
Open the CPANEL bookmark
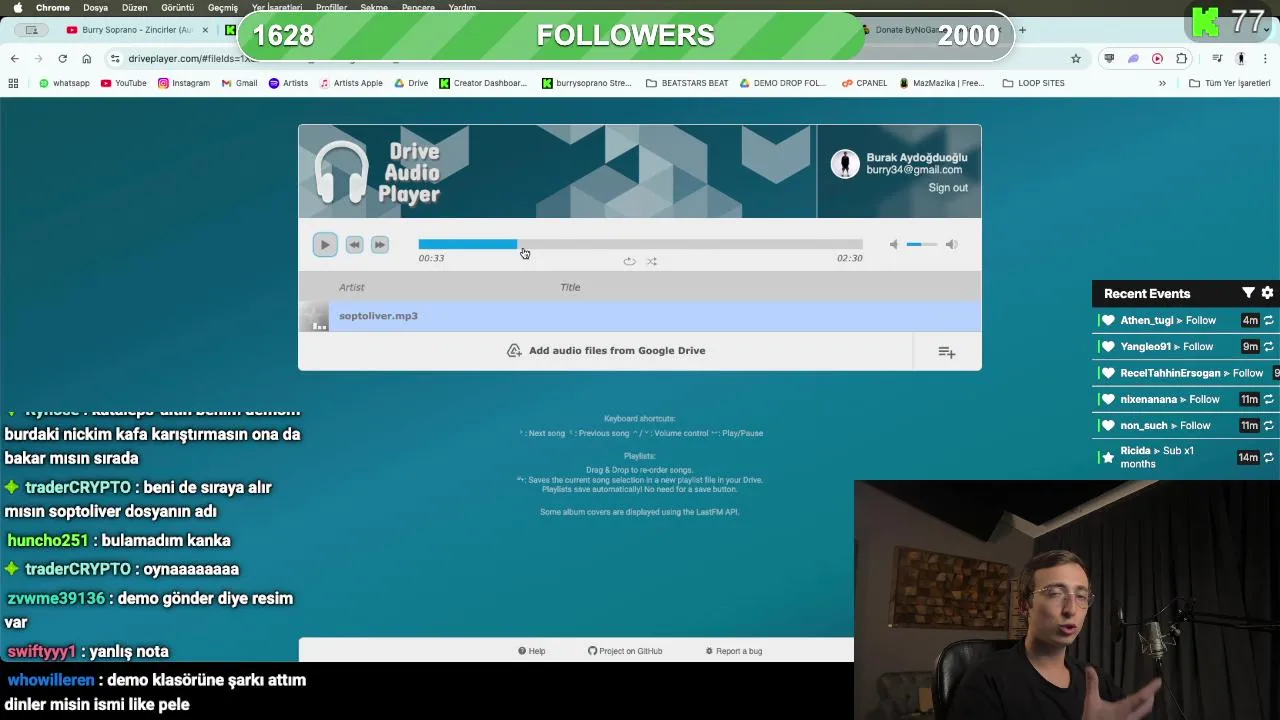[x=864, y=83]
